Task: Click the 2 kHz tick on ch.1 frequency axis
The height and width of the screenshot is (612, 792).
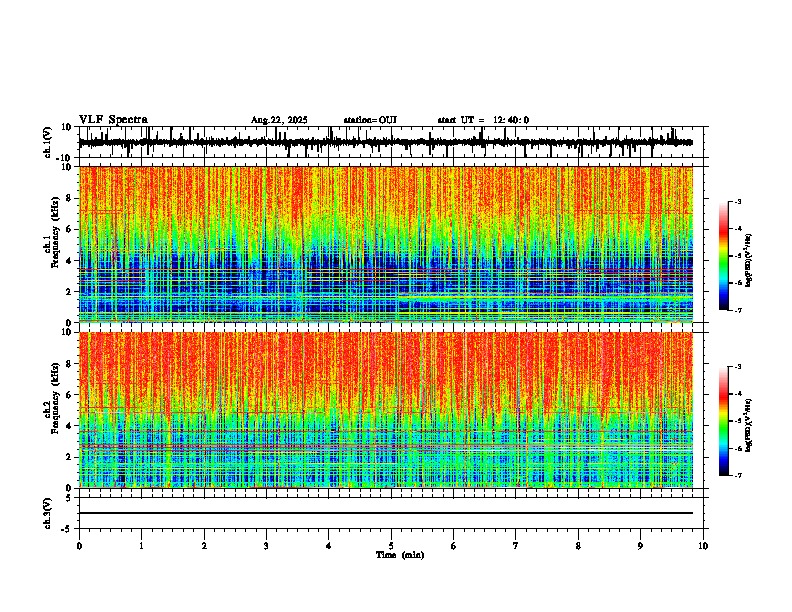Action: (x=70, y=291)
